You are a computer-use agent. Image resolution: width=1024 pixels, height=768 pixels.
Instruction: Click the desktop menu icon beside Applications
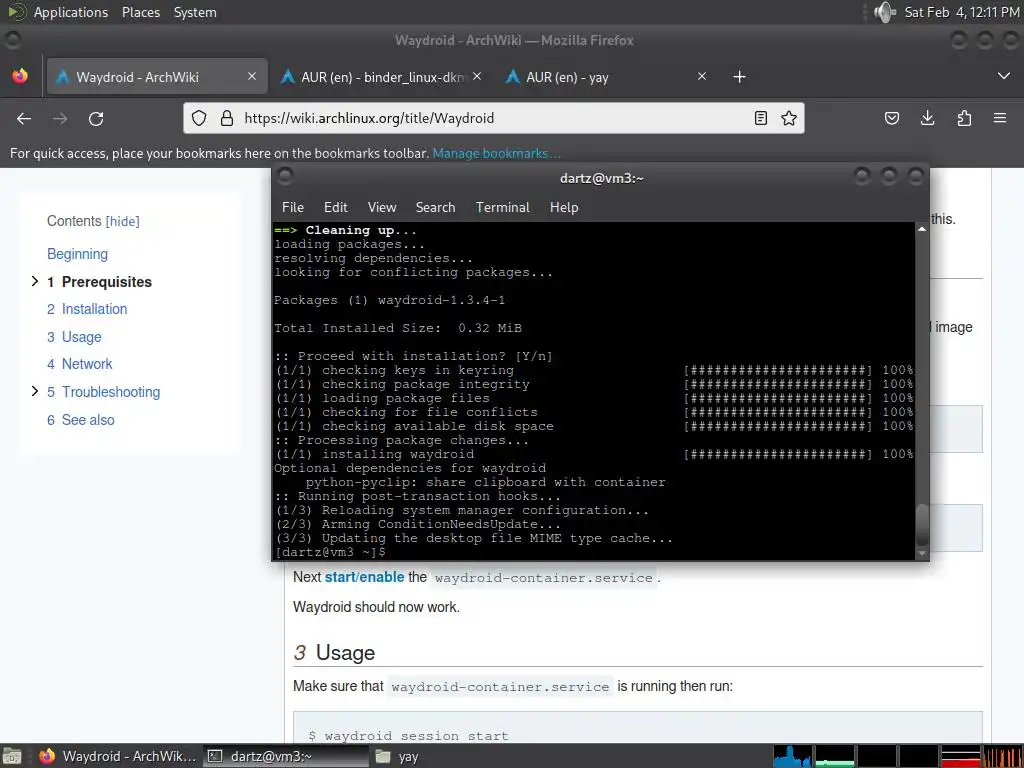pos(17,12)
